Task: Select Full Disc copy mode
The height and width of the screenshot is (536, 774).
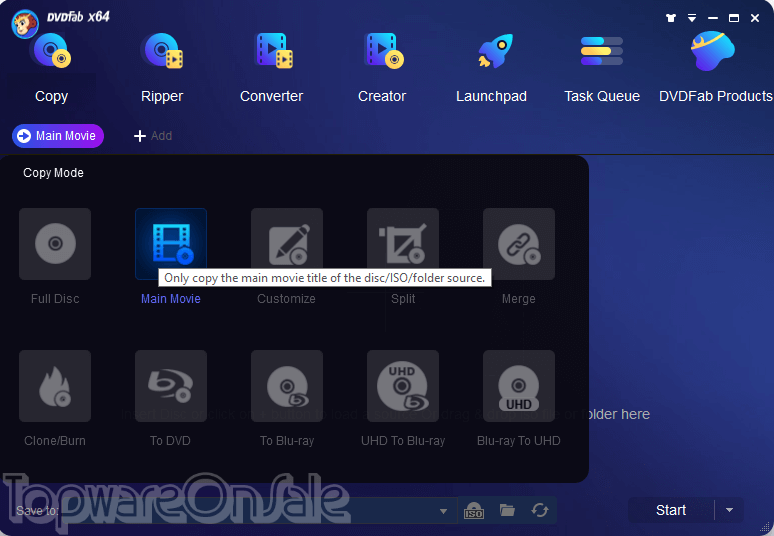Action: 55,244
